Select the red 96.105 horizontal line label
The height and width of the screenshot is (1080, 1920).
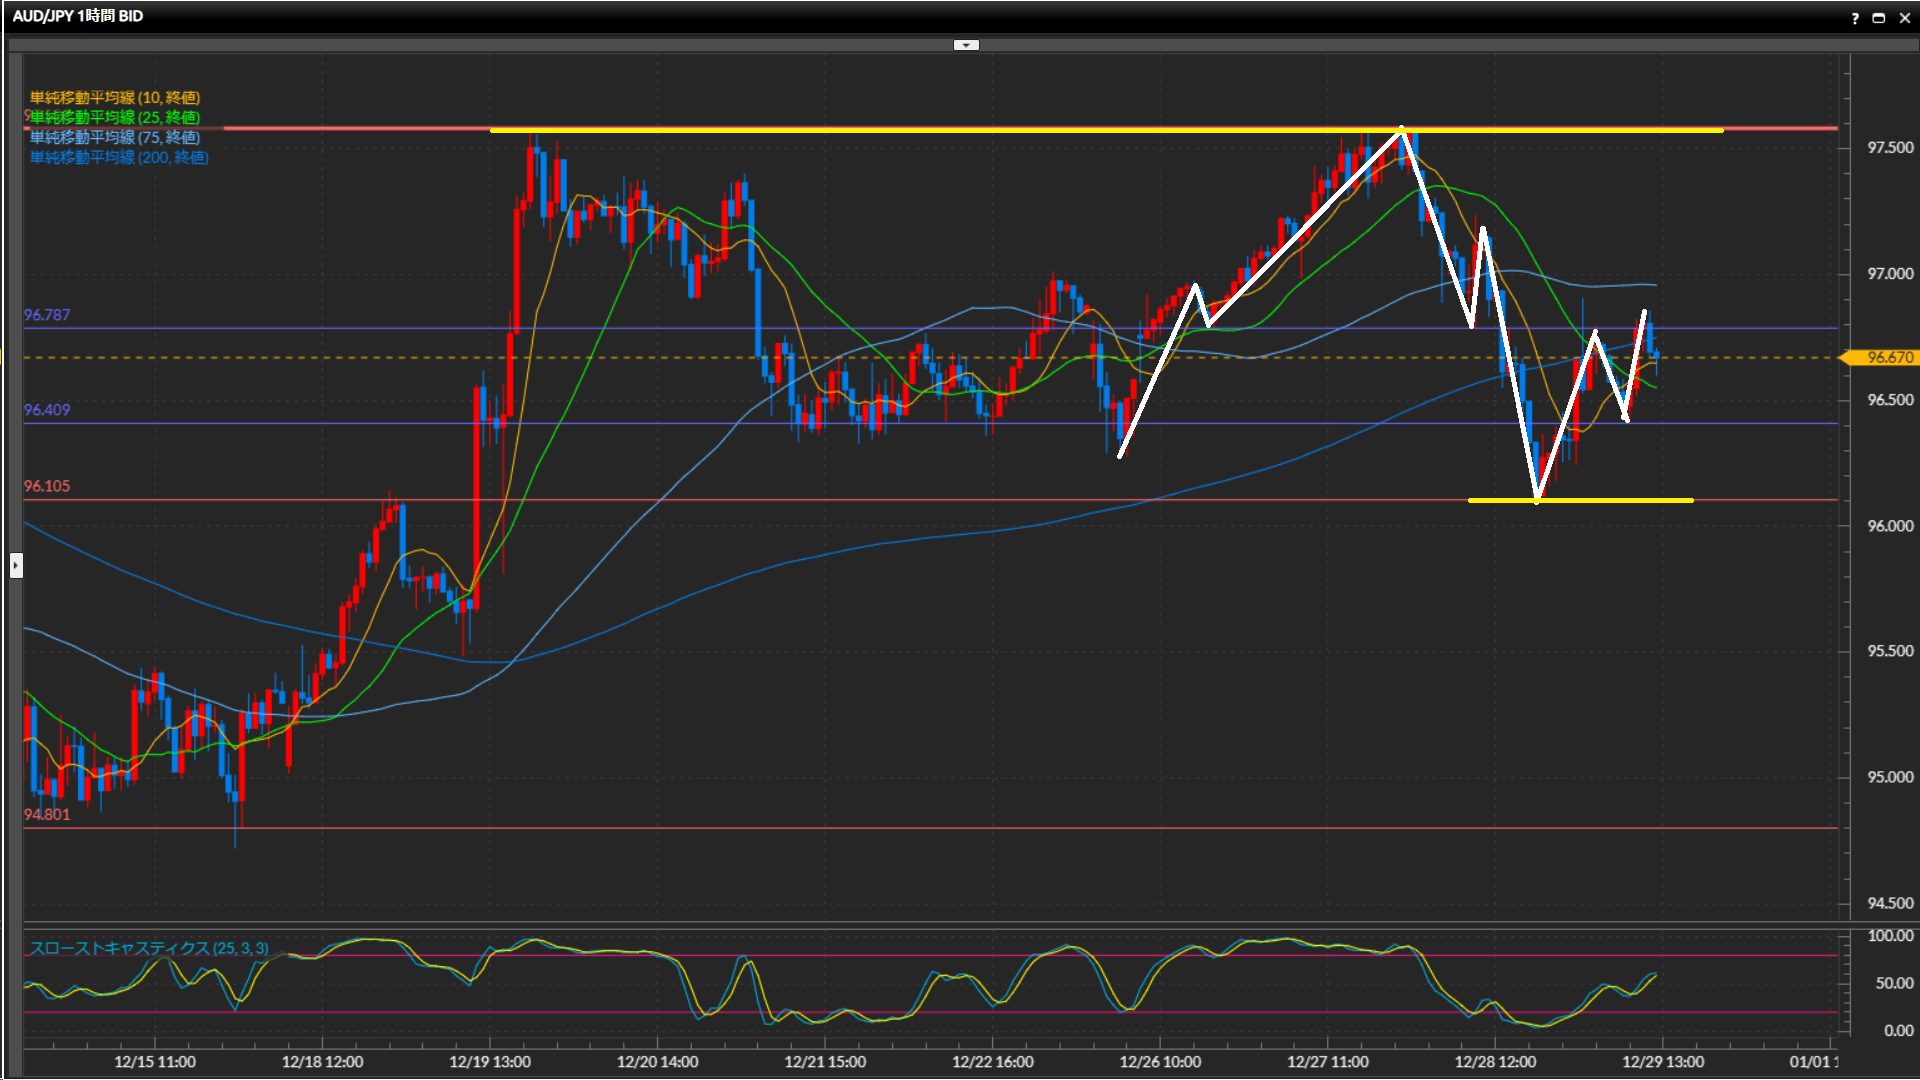(47, 486)
